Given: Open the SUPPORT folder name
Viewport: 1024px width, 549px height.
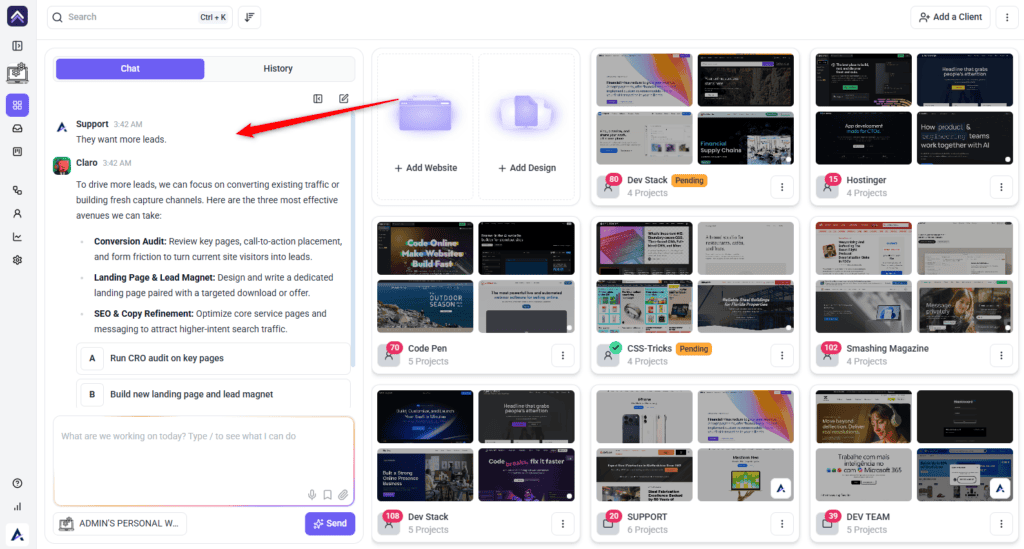Looking at the screenshot, I should point(647,517).
